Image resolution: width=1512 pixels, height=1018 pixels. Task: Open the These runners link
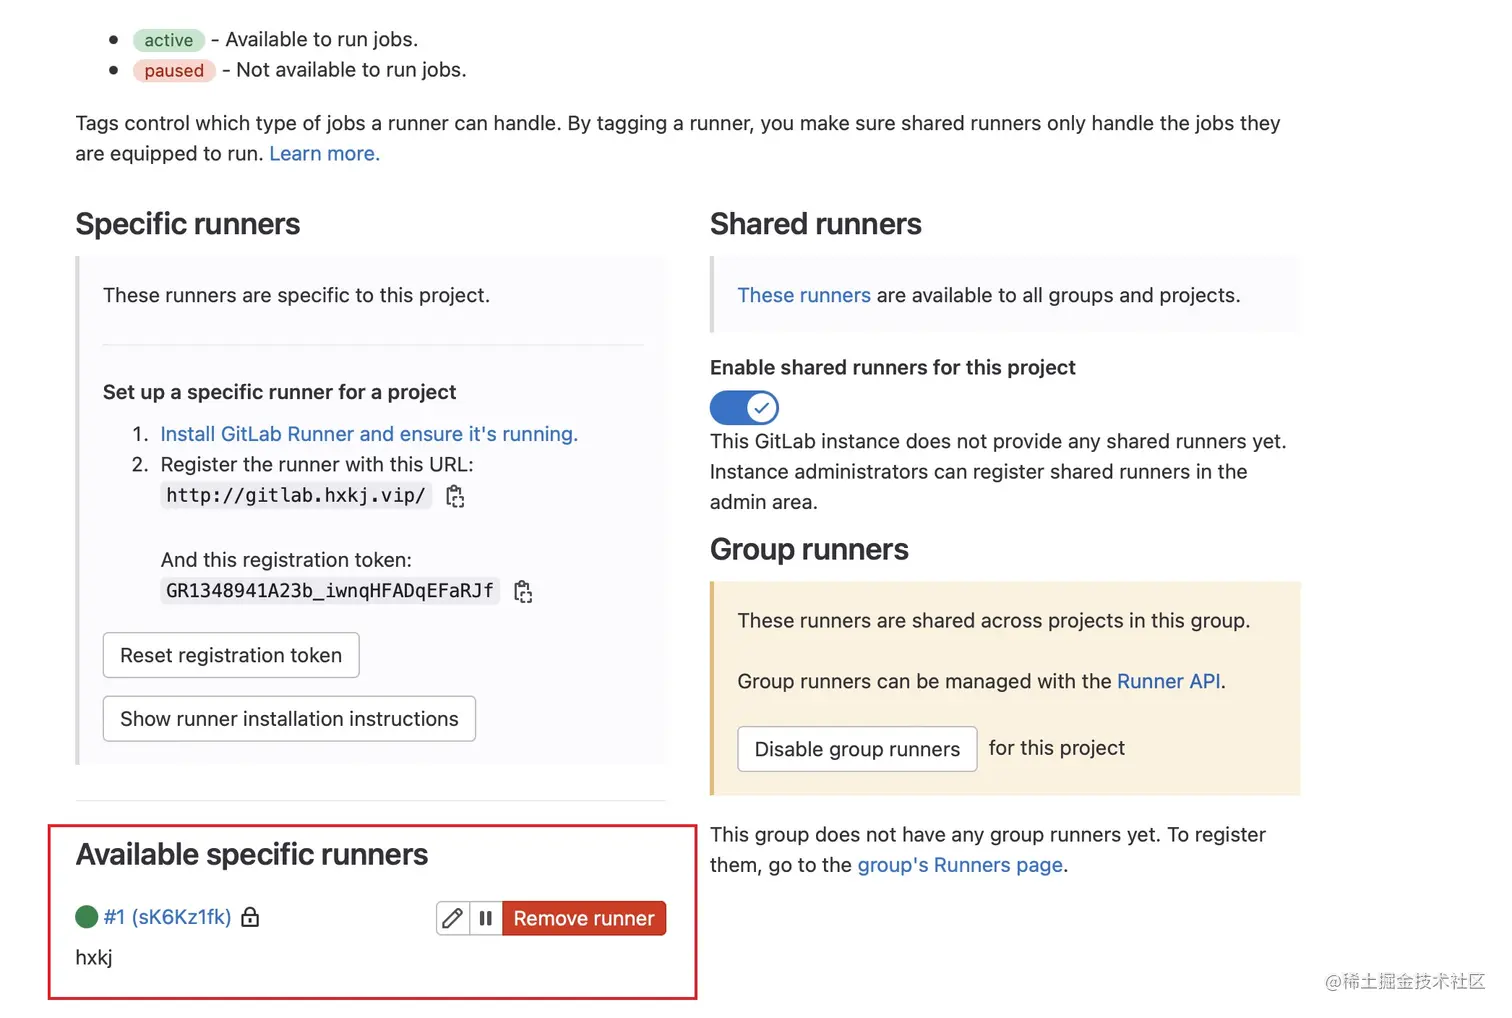(804, 295)
